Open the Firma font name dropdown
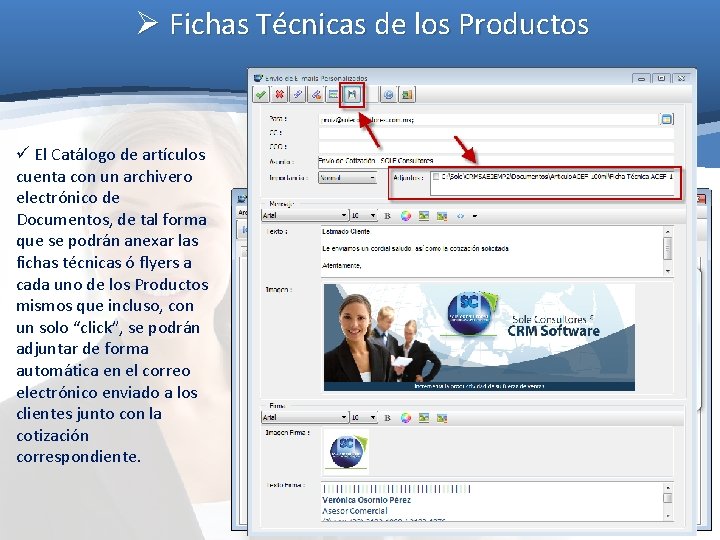This screenshot has height=540, width=720. (x=304, y=417)
